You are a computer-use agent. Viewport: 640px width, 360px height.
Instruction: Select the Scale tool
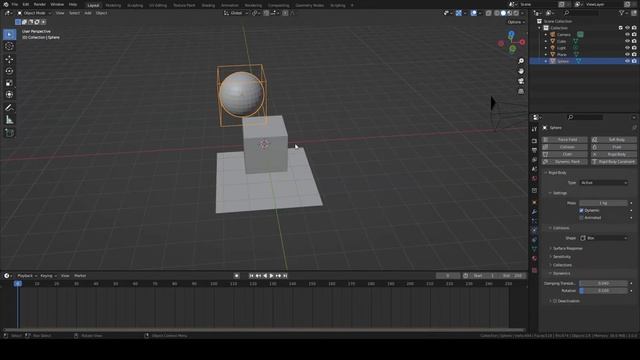[x=9, y=83]
